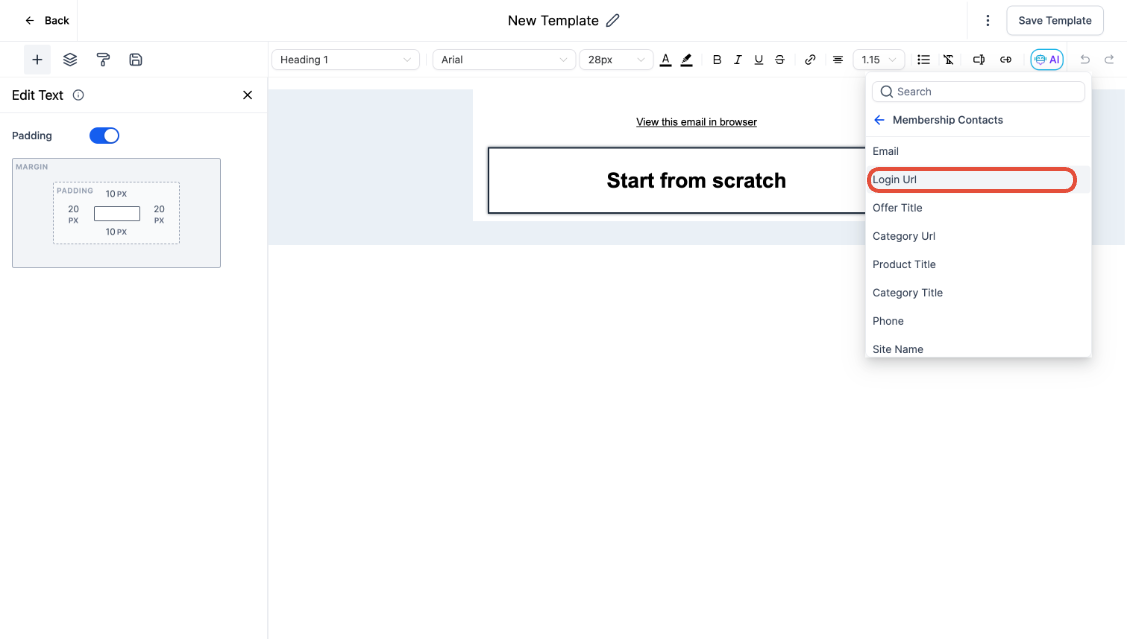Open the layers panel icon
The height and width of the screenshot is (639, 1127).
coord(70,60)
